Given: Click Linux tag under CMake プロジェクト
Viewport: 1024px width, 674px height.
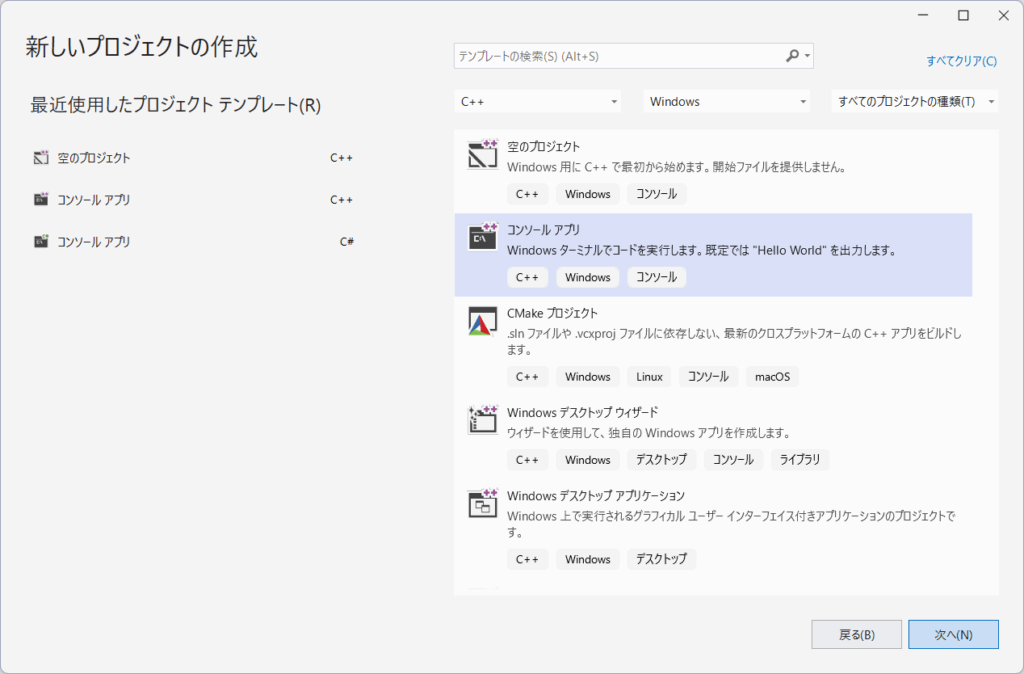Looking at the screenshot, I should (x=649, y=376).
